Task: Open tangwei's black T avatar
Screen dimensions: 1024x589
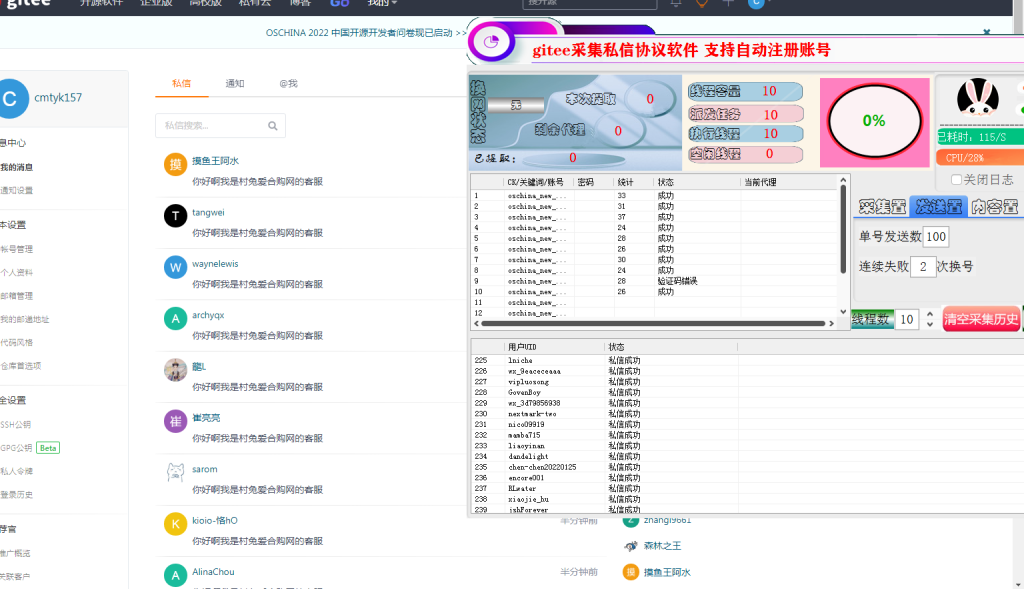Action: click(x=175, y=216)
